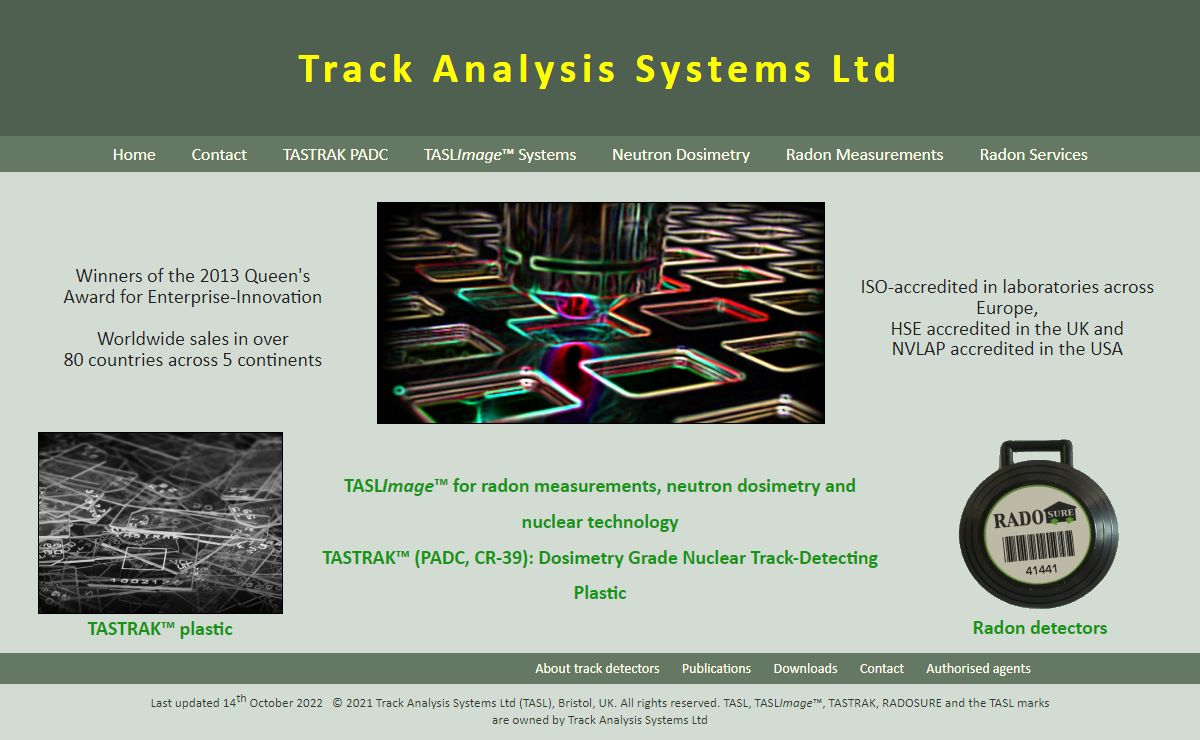1200x740 pixels.
Task: Open the Home menu item
Action: tap(134, 154)
